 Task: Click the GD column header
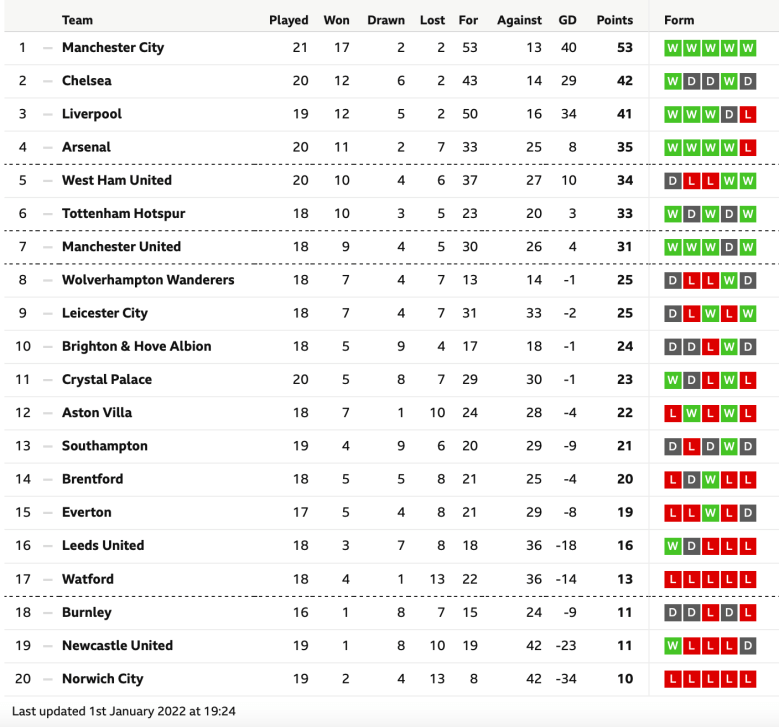[568, 20]
